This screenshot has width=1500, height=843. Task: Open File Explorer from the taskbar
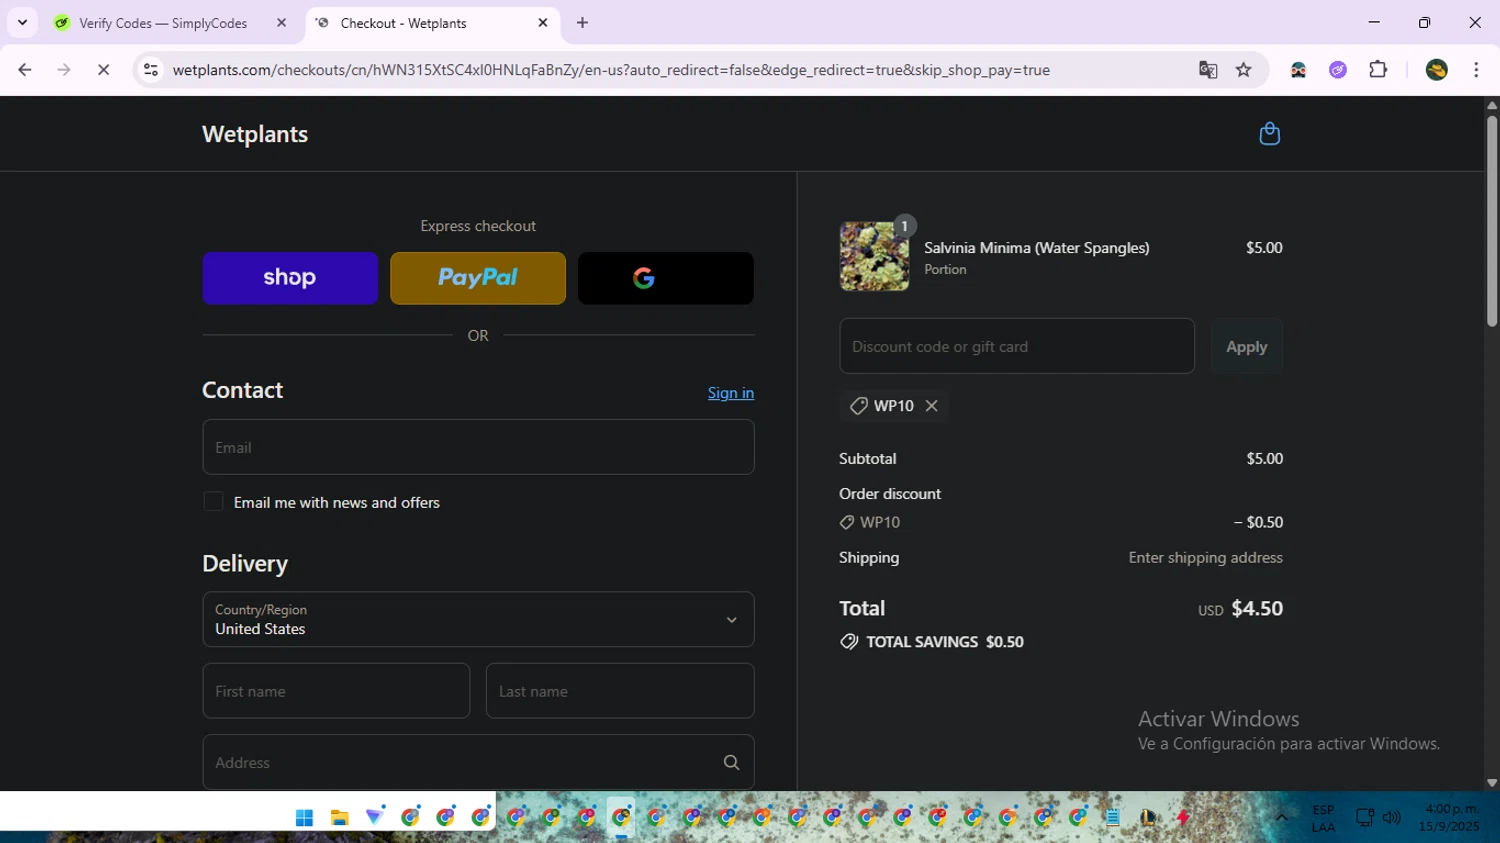pos(339,818)
